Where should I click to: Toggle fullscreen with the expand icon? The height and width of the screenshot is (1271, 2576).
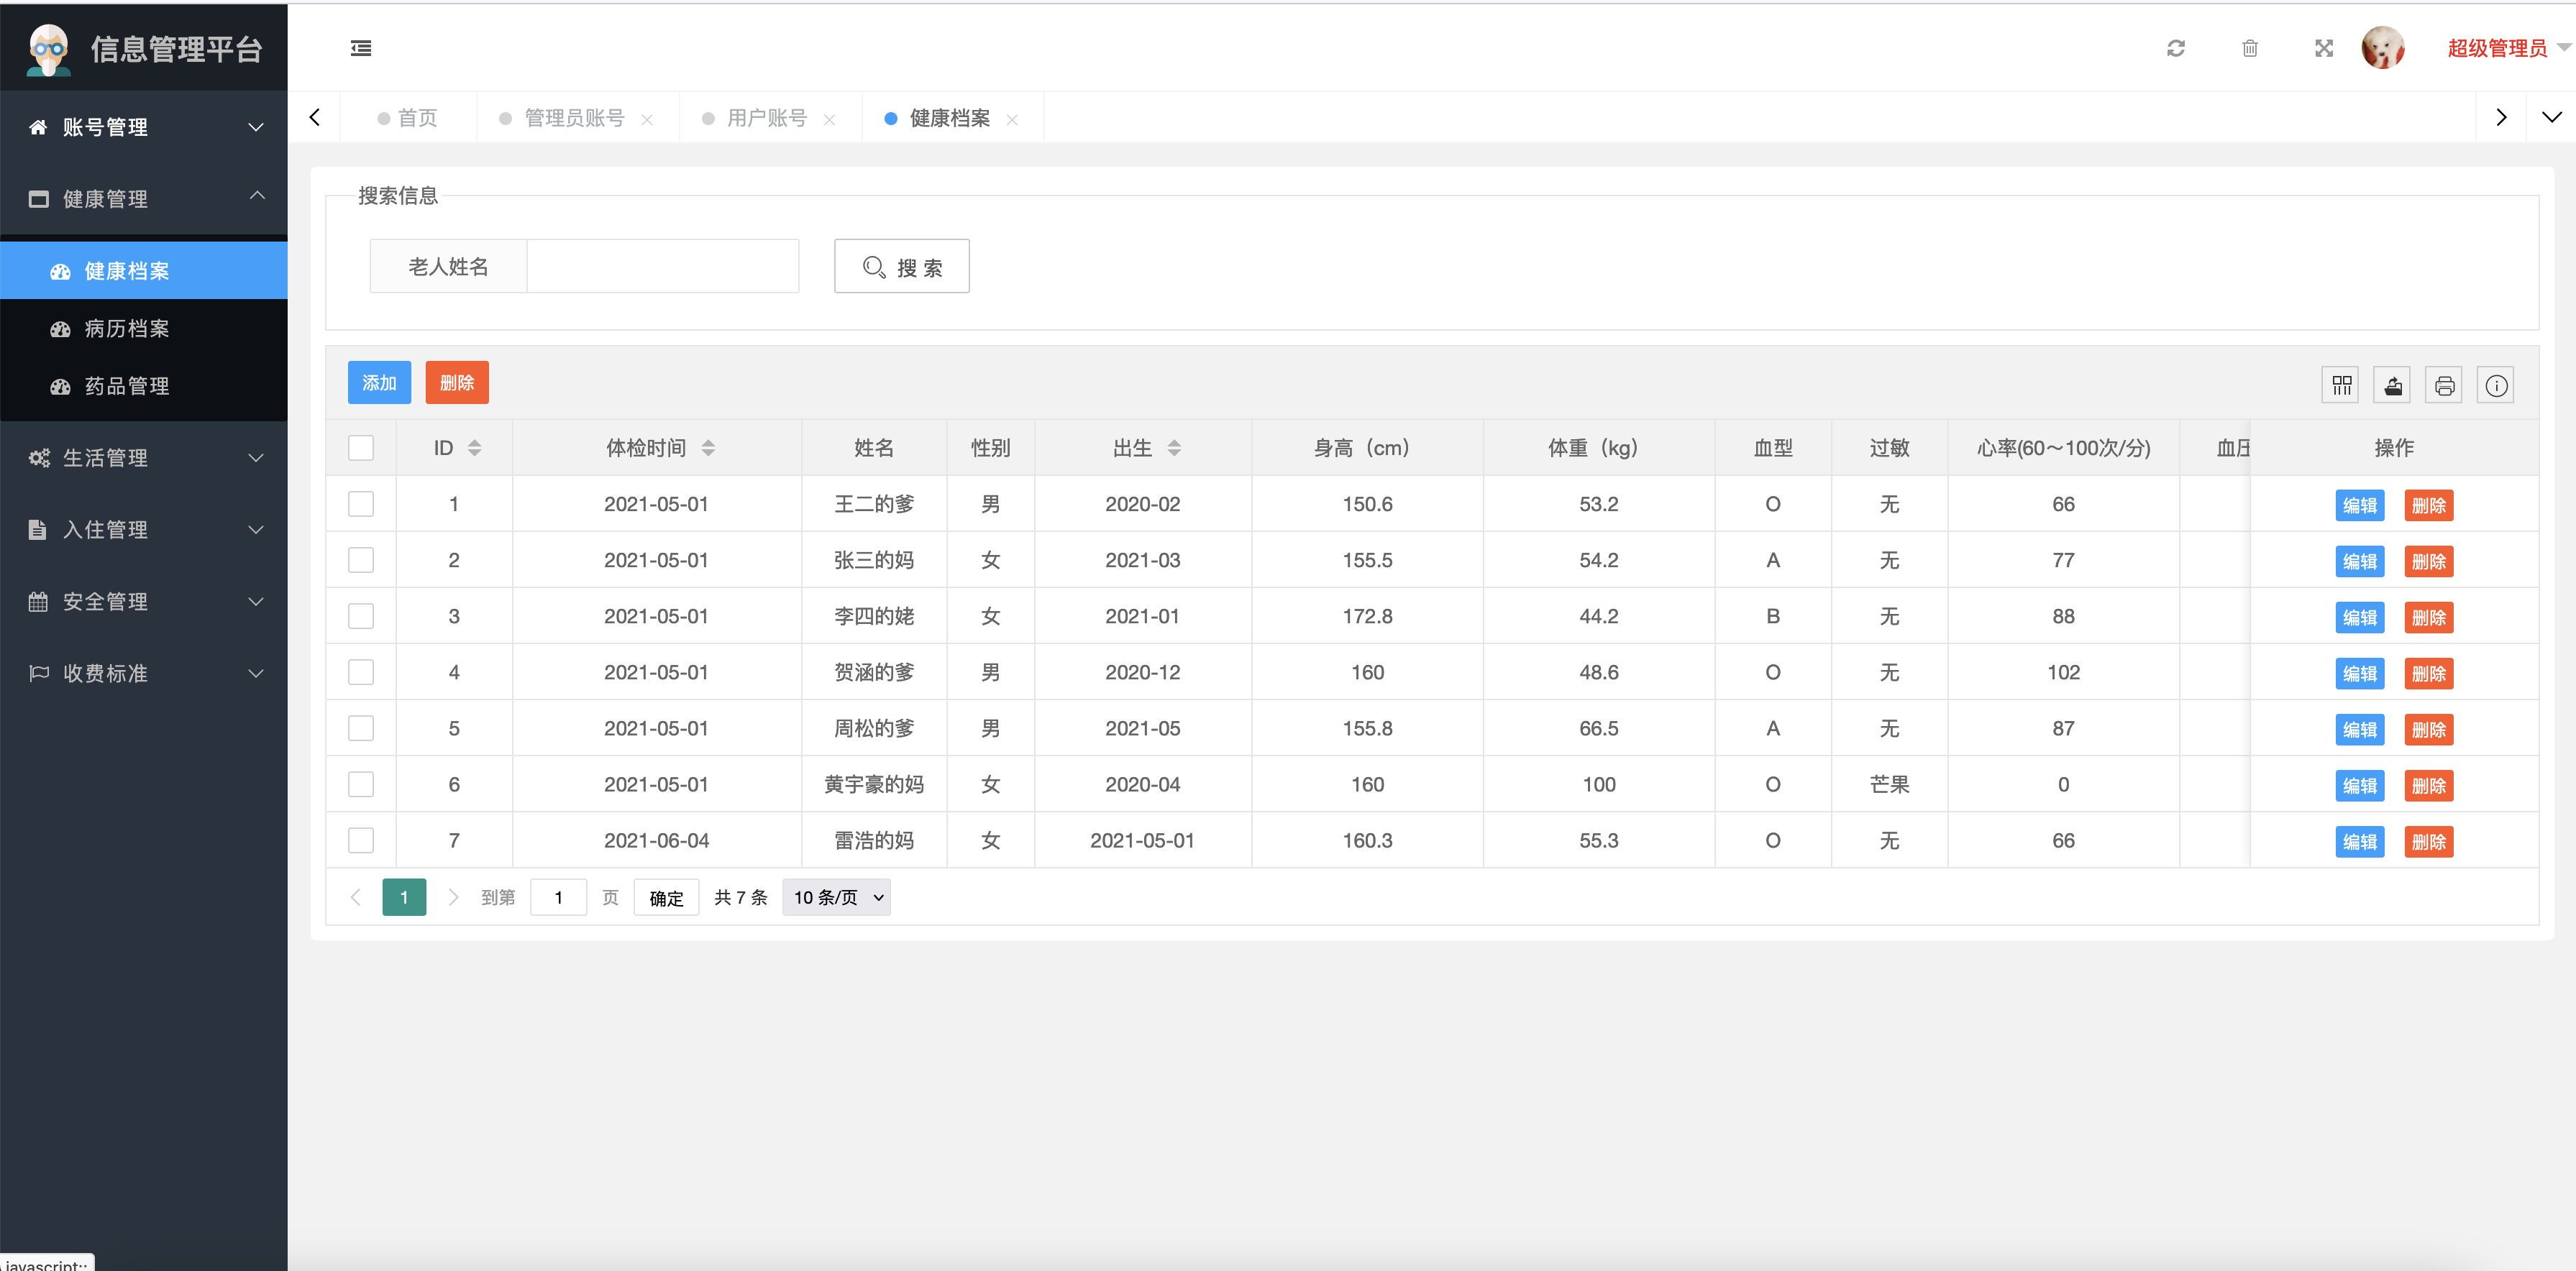point(2323,48)
